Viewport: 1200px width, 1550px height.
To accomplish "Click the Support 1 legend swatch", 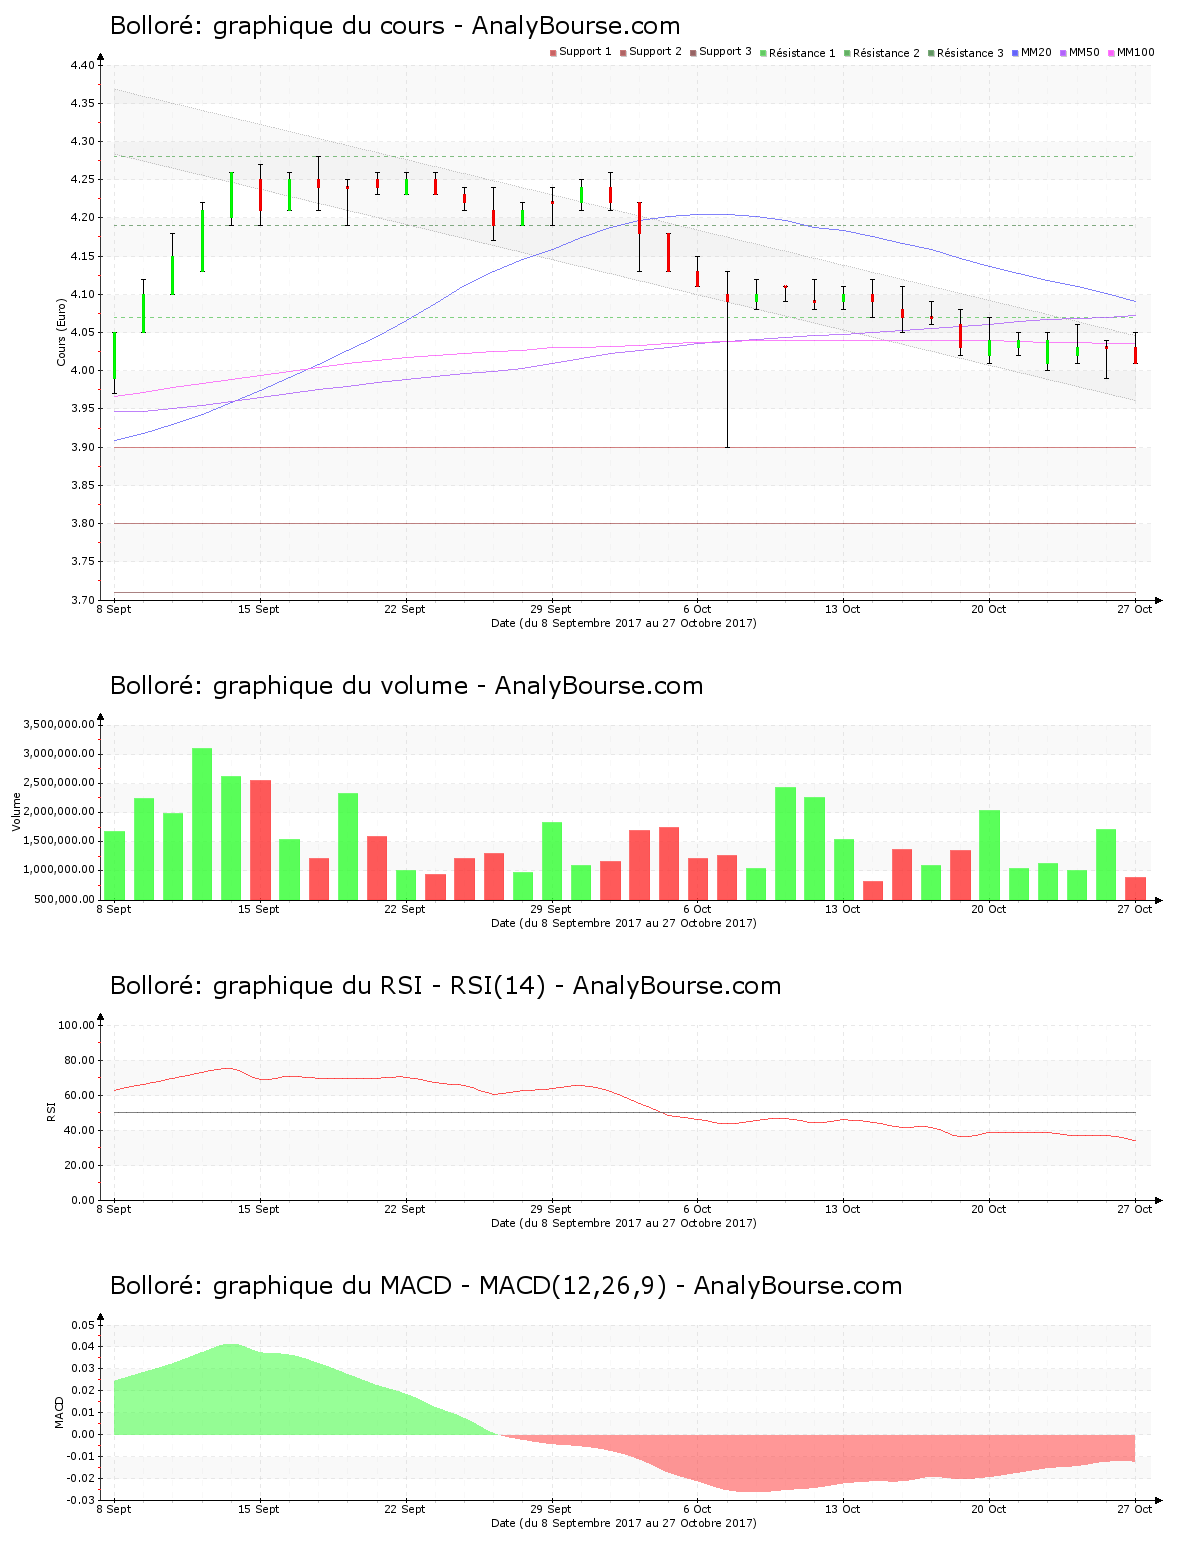I will click(553, 52).
